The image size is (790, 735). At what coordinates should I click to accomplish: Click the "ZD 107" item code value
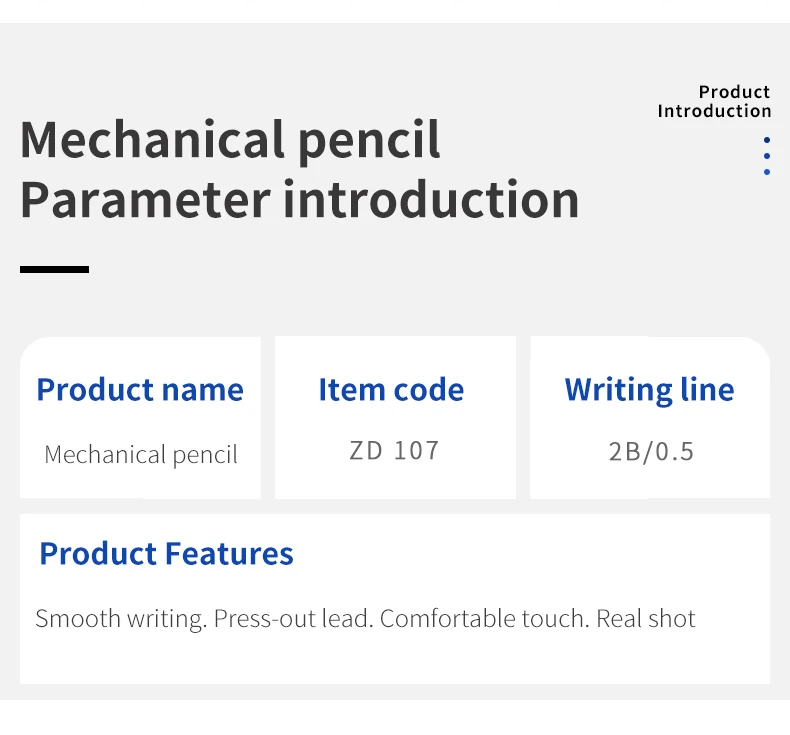[394, 451]
